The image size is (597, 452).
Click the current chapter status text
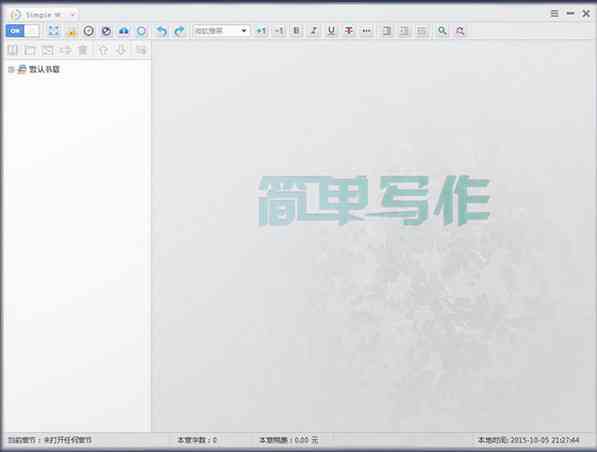click(x=50, y=440)
